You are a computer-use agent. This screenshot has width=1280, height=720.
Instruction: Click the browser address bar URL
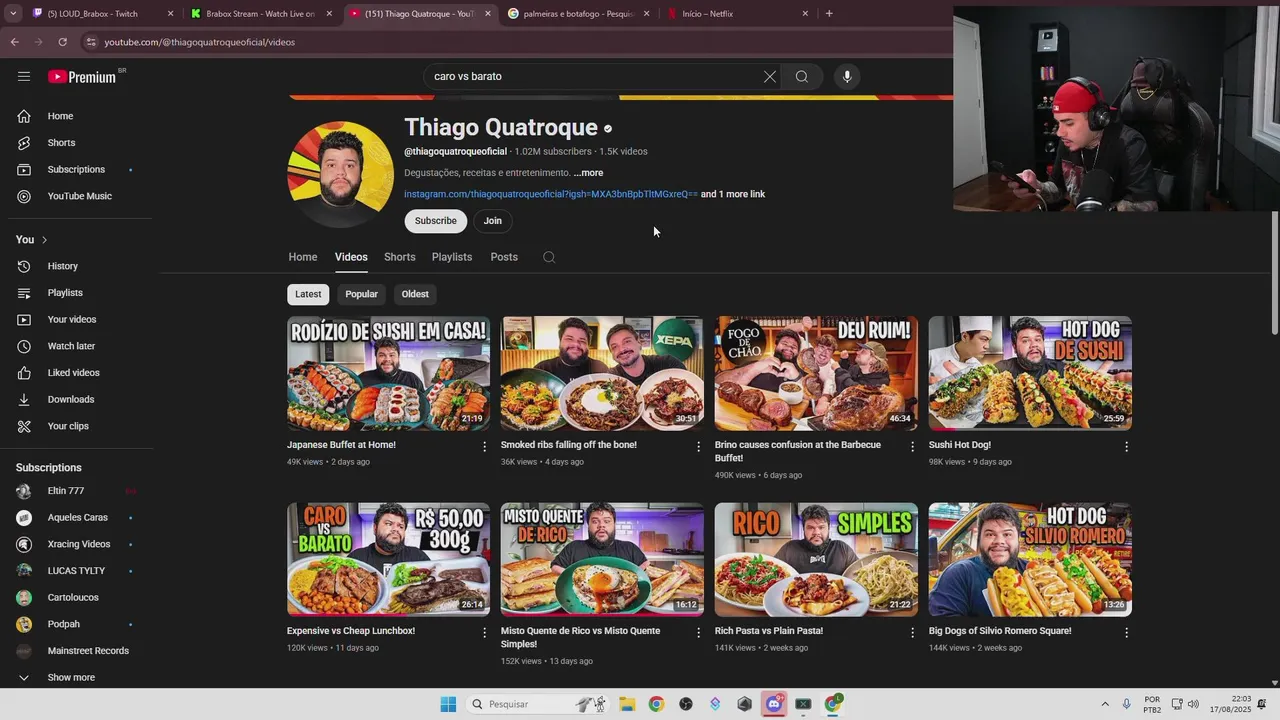tap(200, 42)
